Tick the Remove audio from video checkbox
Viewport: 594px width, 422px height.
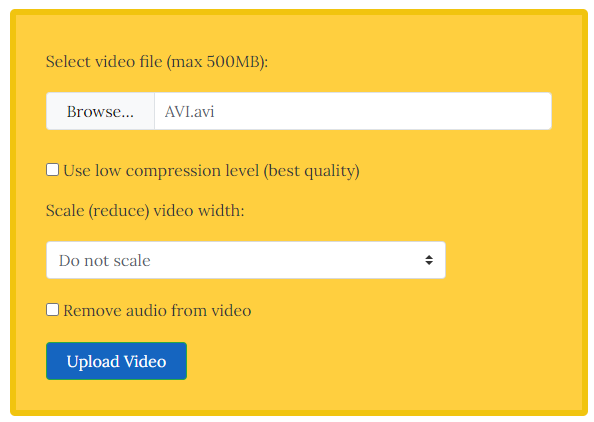coord(53,309)
